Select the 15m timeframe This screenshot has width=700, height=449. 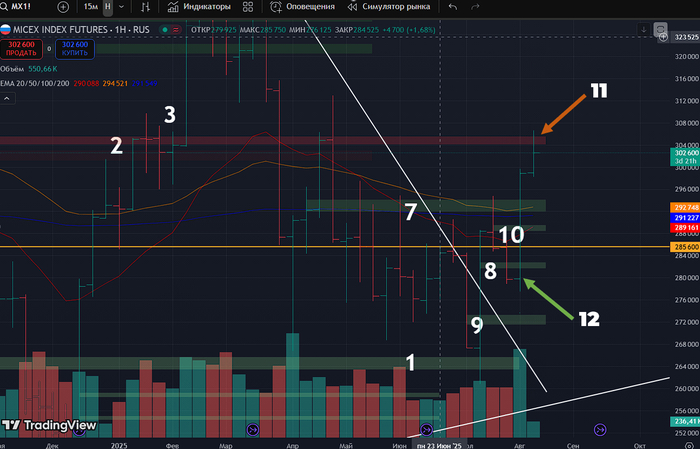pos(92,6)
